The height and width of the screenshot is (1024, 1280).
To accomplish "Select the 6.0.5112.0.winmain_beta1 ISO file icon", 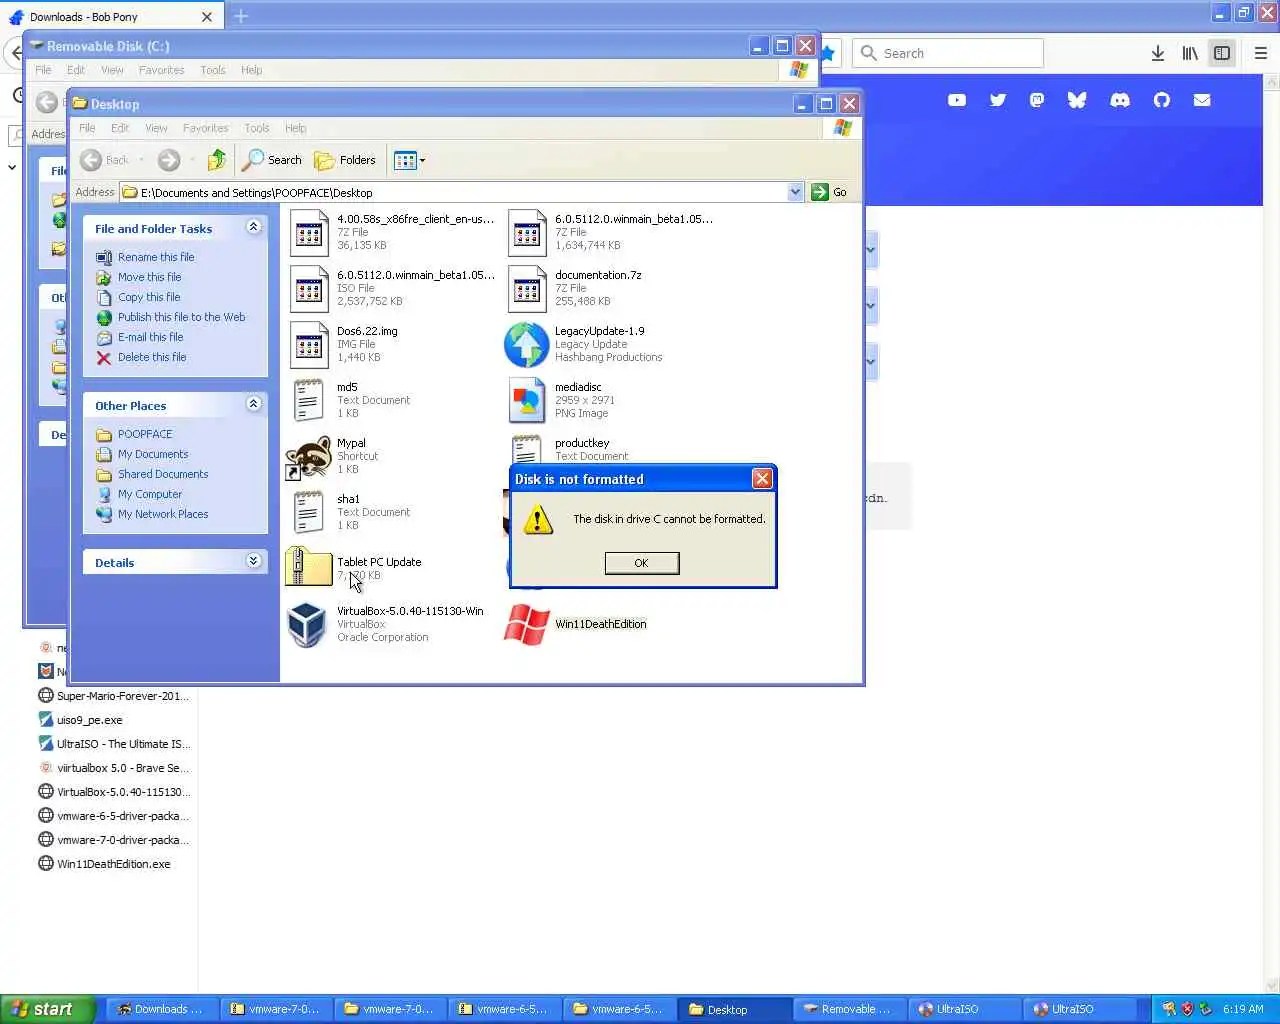I will pos(309,288).
